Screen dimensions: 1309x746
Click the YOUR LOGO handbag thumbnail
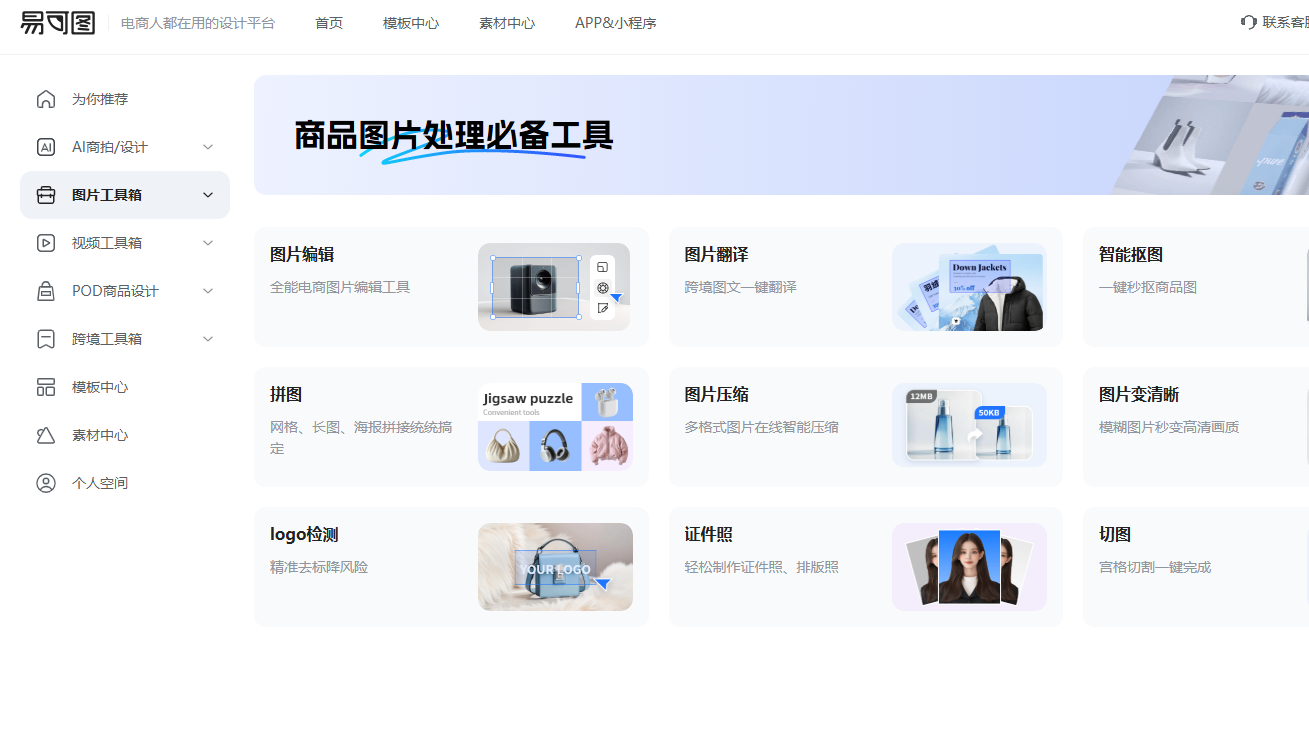point(555,567)
